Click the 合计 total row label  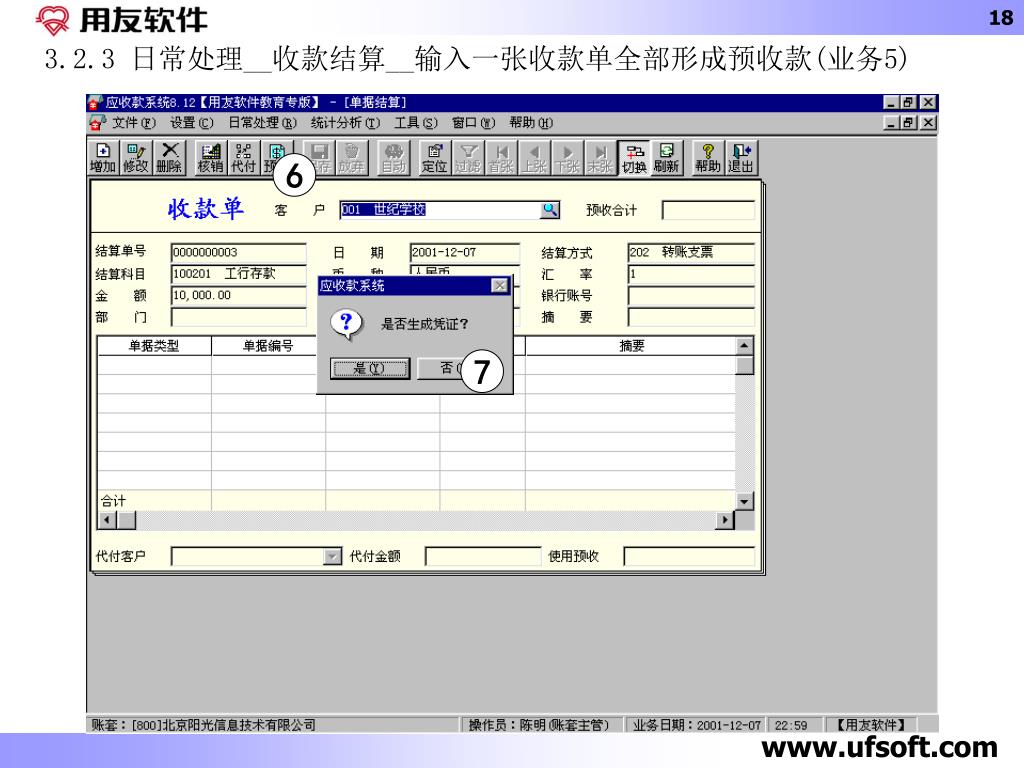114,501
